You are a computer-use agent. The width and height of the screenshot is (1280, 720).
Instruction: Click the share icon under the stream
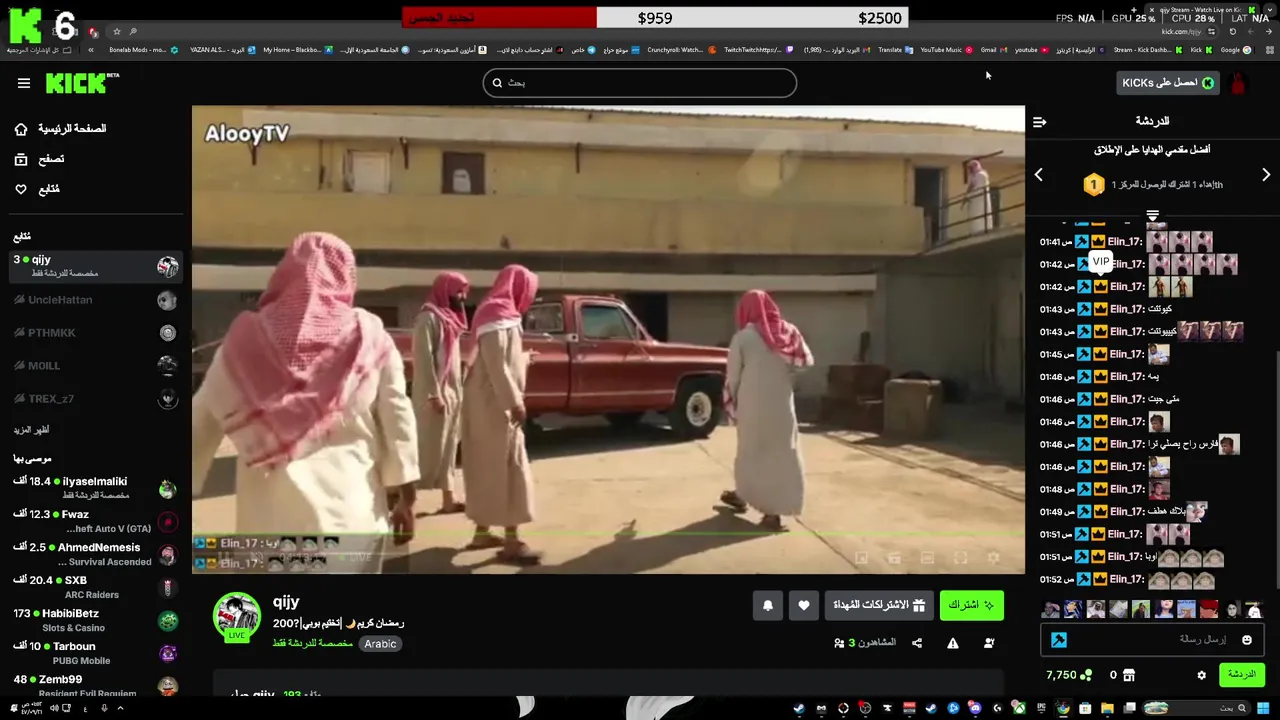pos(917,643)
